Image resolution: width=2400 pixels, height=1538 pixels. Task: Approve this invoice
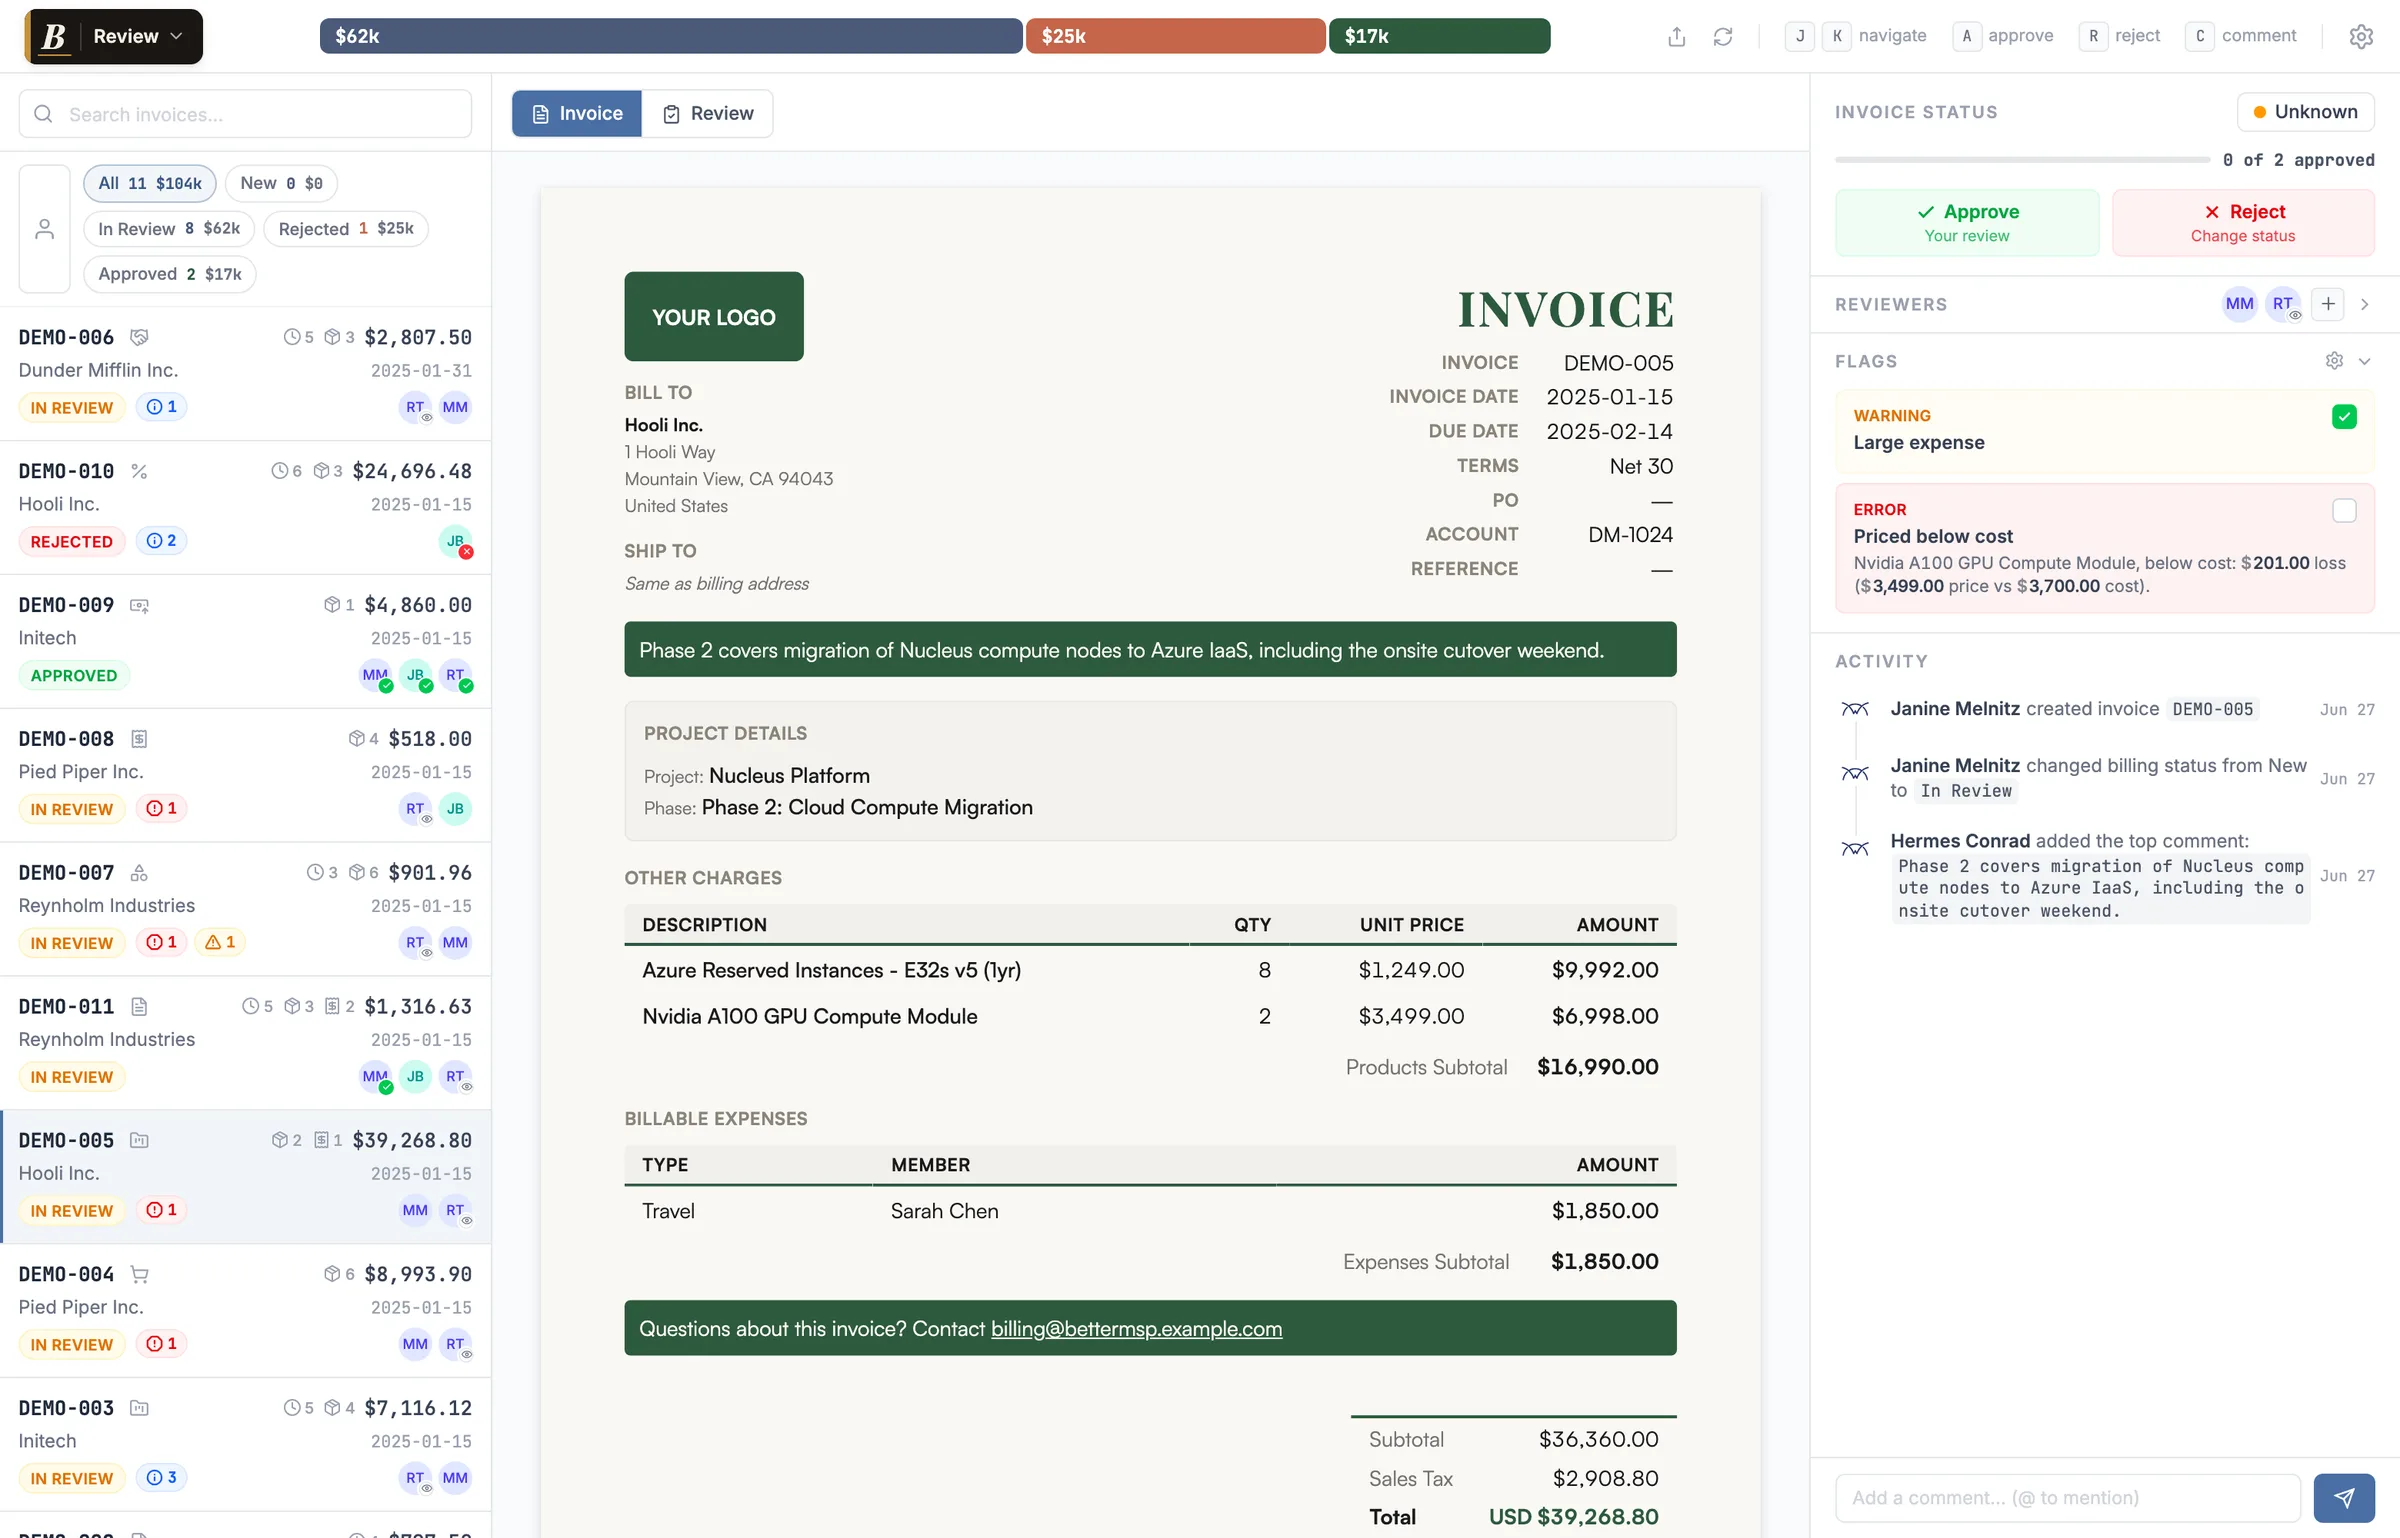[1967, 223]
